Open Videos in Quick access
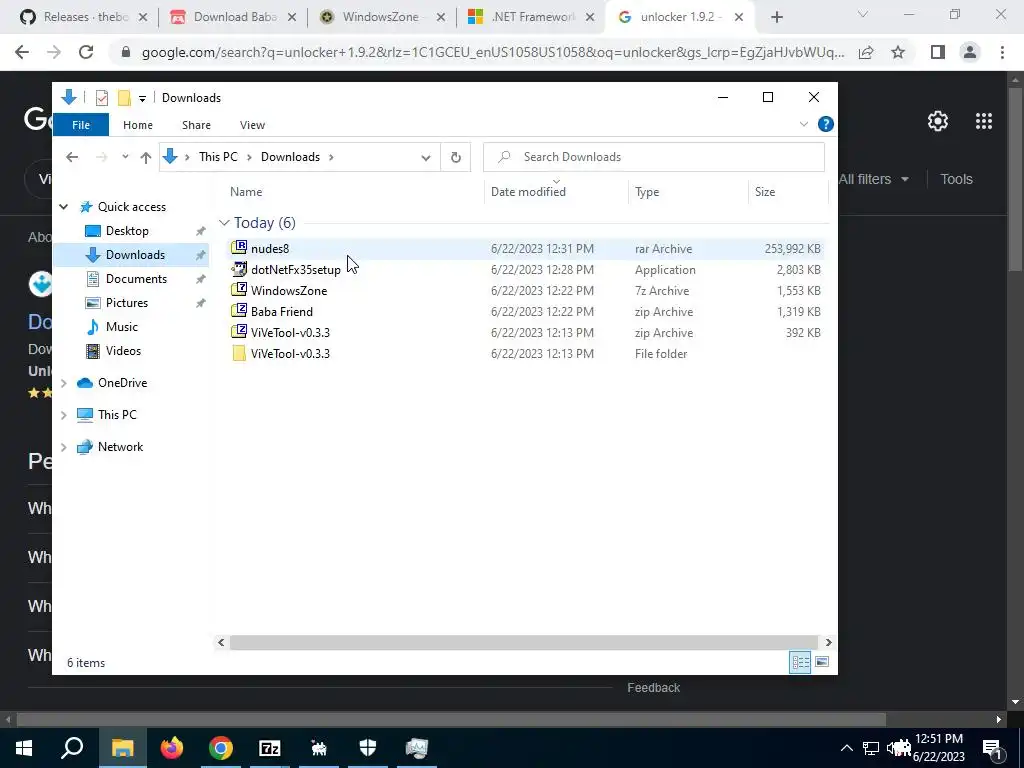The height and width of the screenshot is (768, 1024). [123, 351]
